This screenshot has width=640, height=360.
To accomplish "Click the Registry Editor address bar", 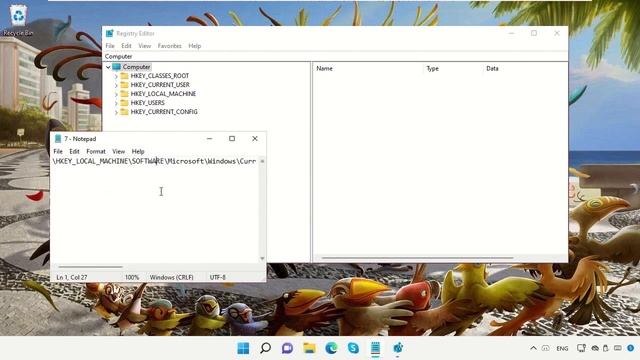I will click(x=335, y=56).
